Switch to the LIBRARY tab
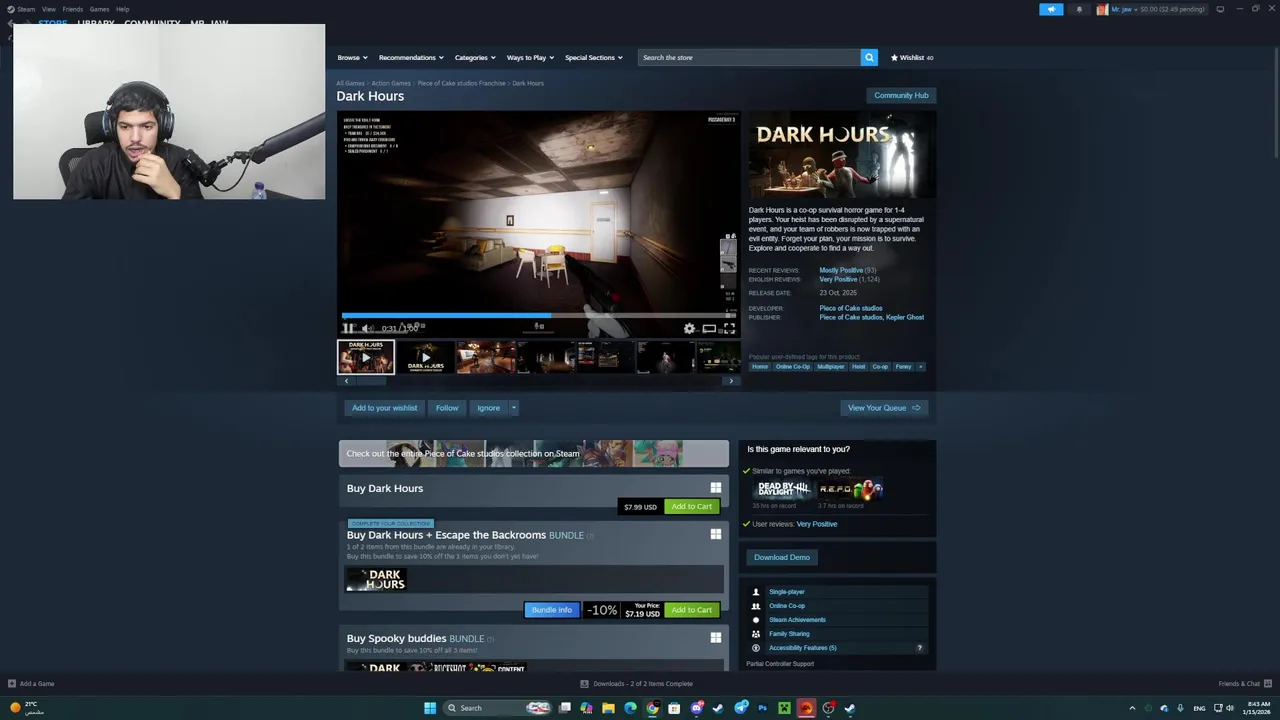The width and height of the screenshot is (1280, 720). pyautogui.click(x=96, y=23)
